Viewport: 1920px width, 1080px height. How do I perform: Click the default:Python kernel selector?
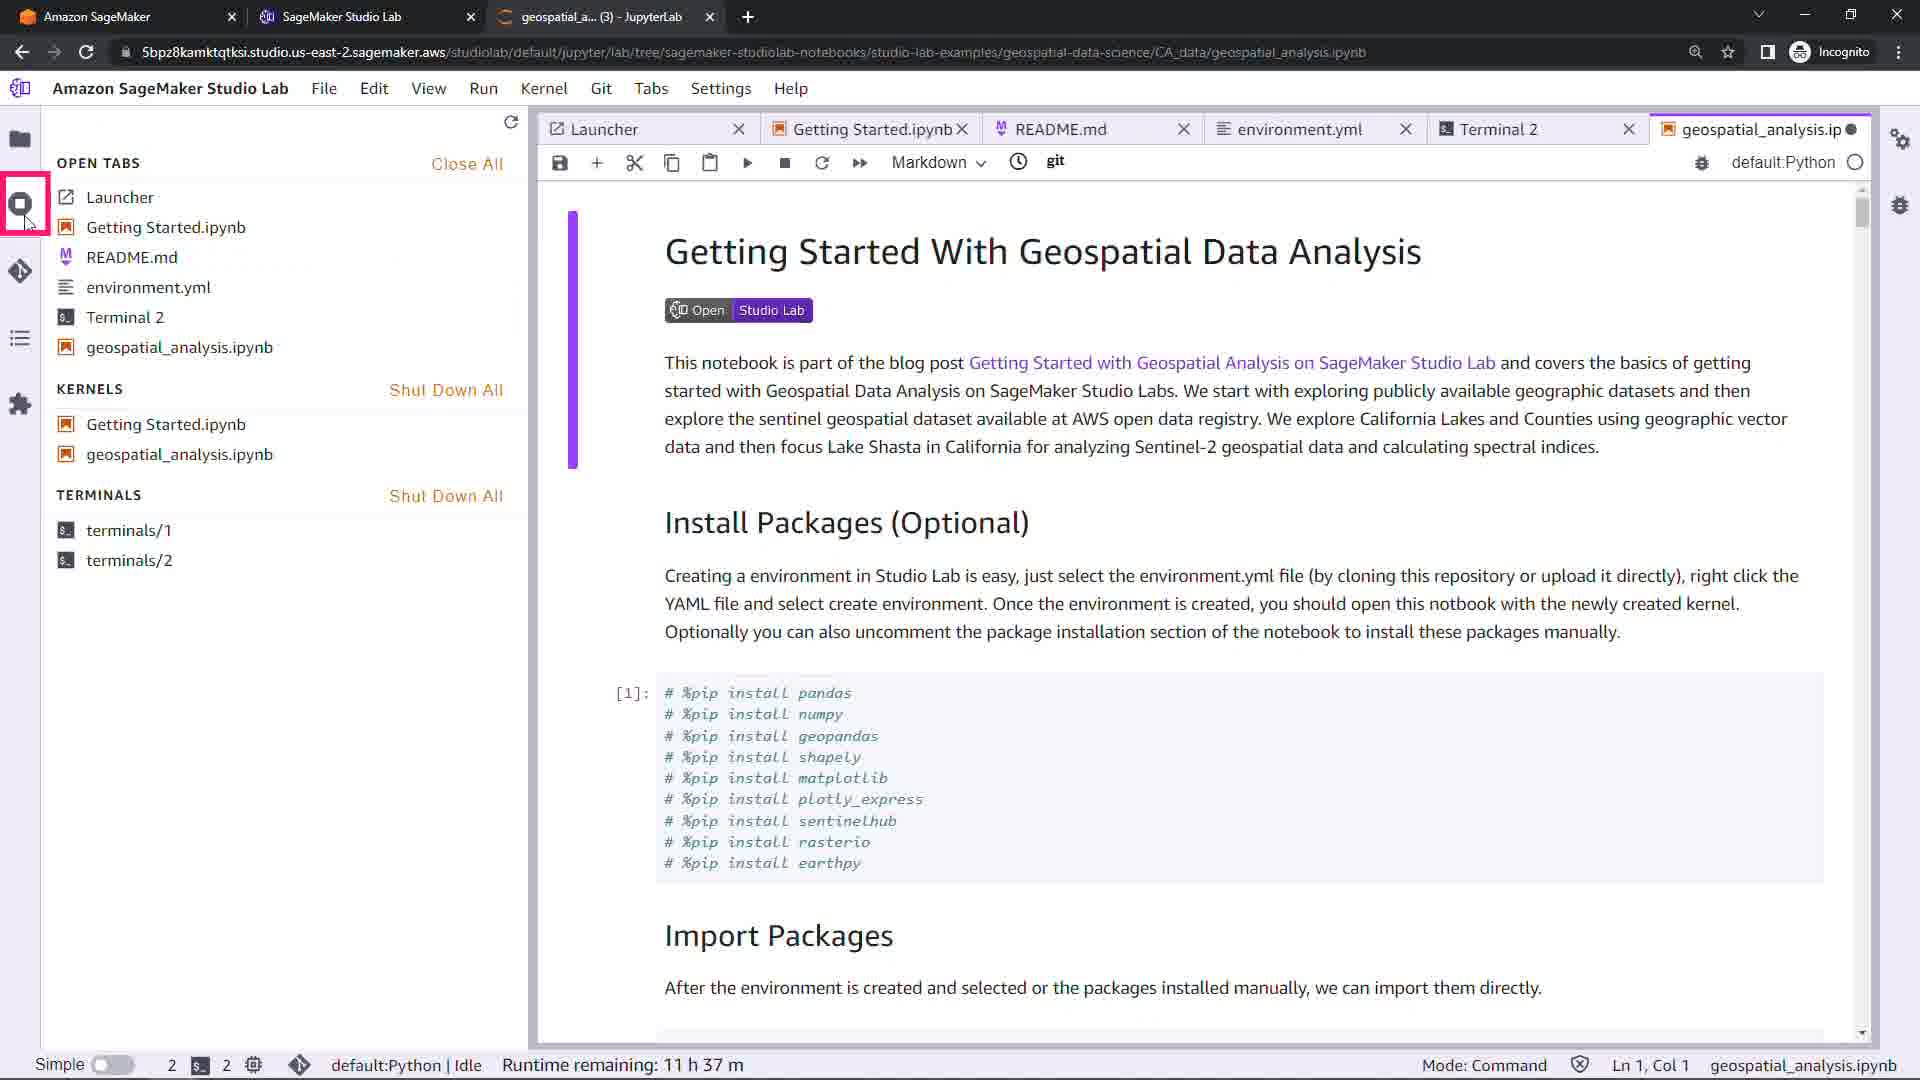tap(1782, 163)
